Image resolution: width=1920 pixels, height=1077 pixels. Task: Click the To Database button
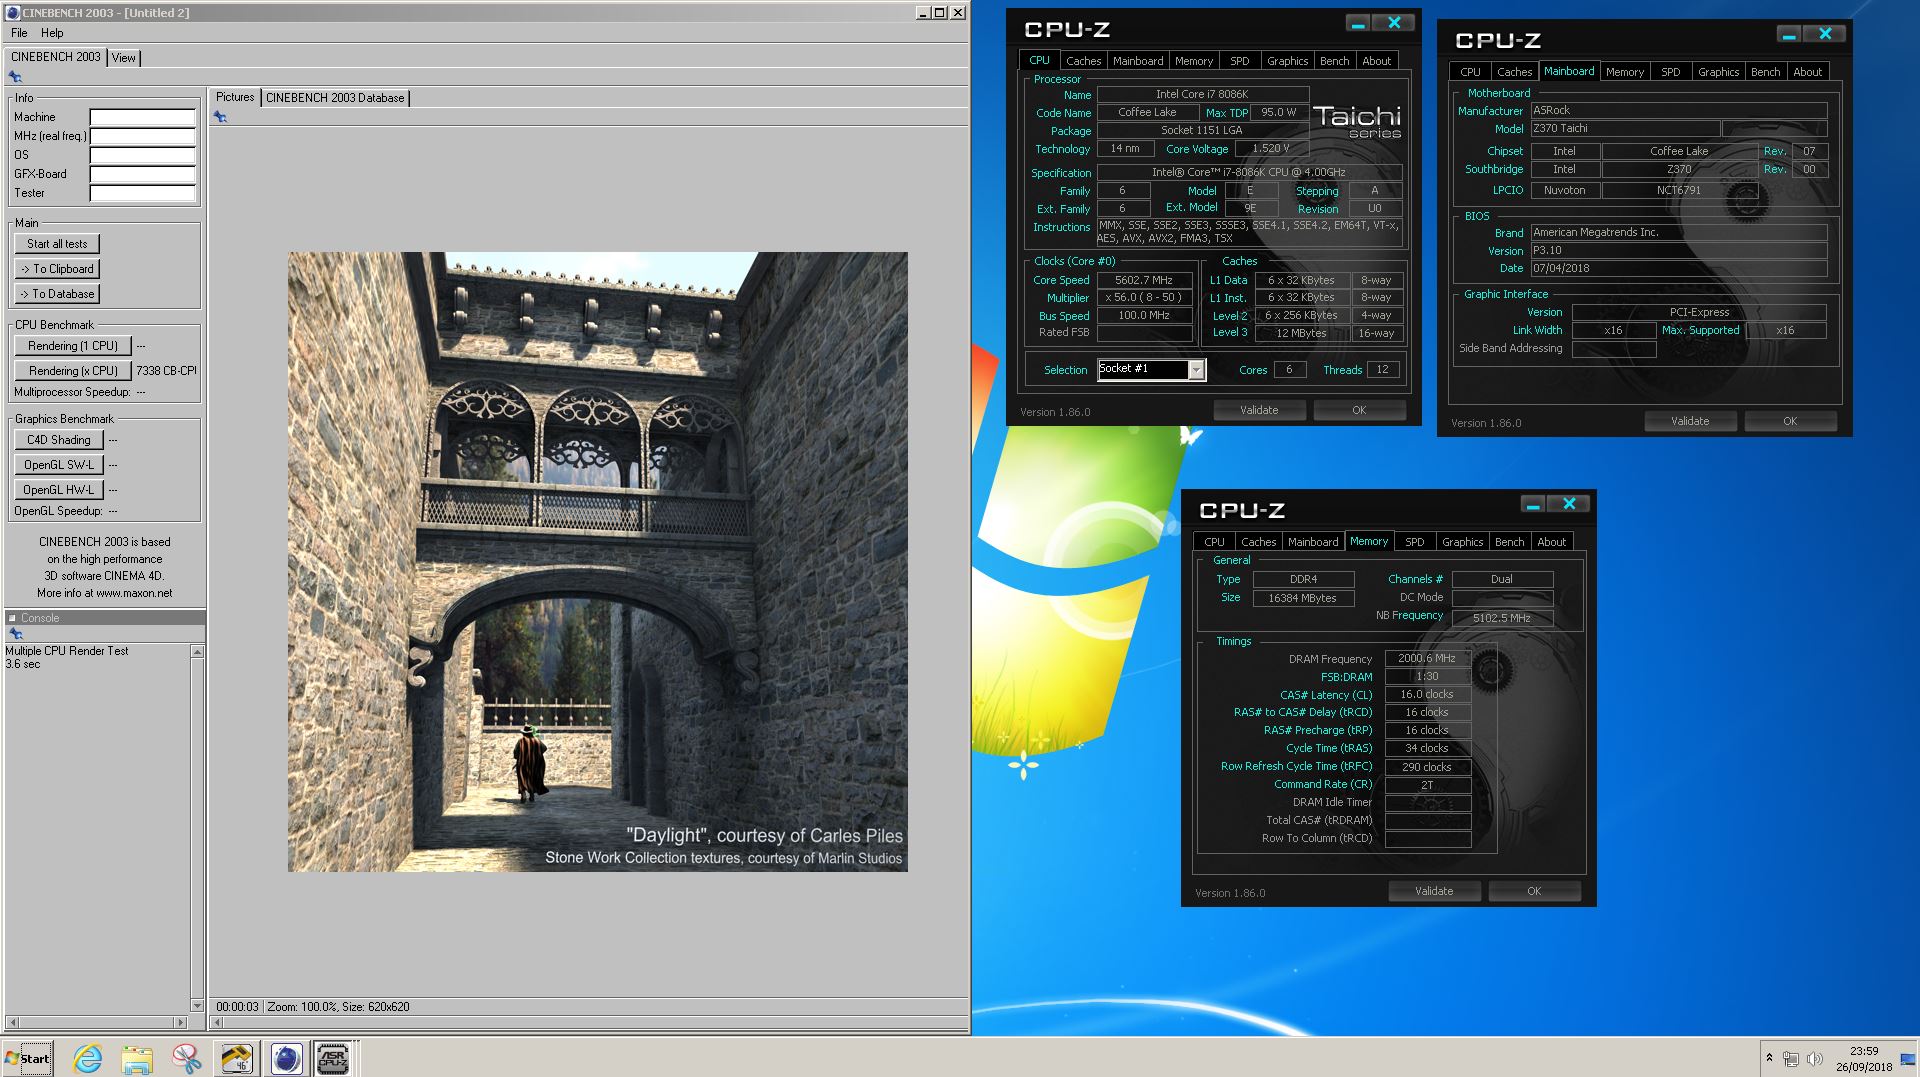[57, 294]
